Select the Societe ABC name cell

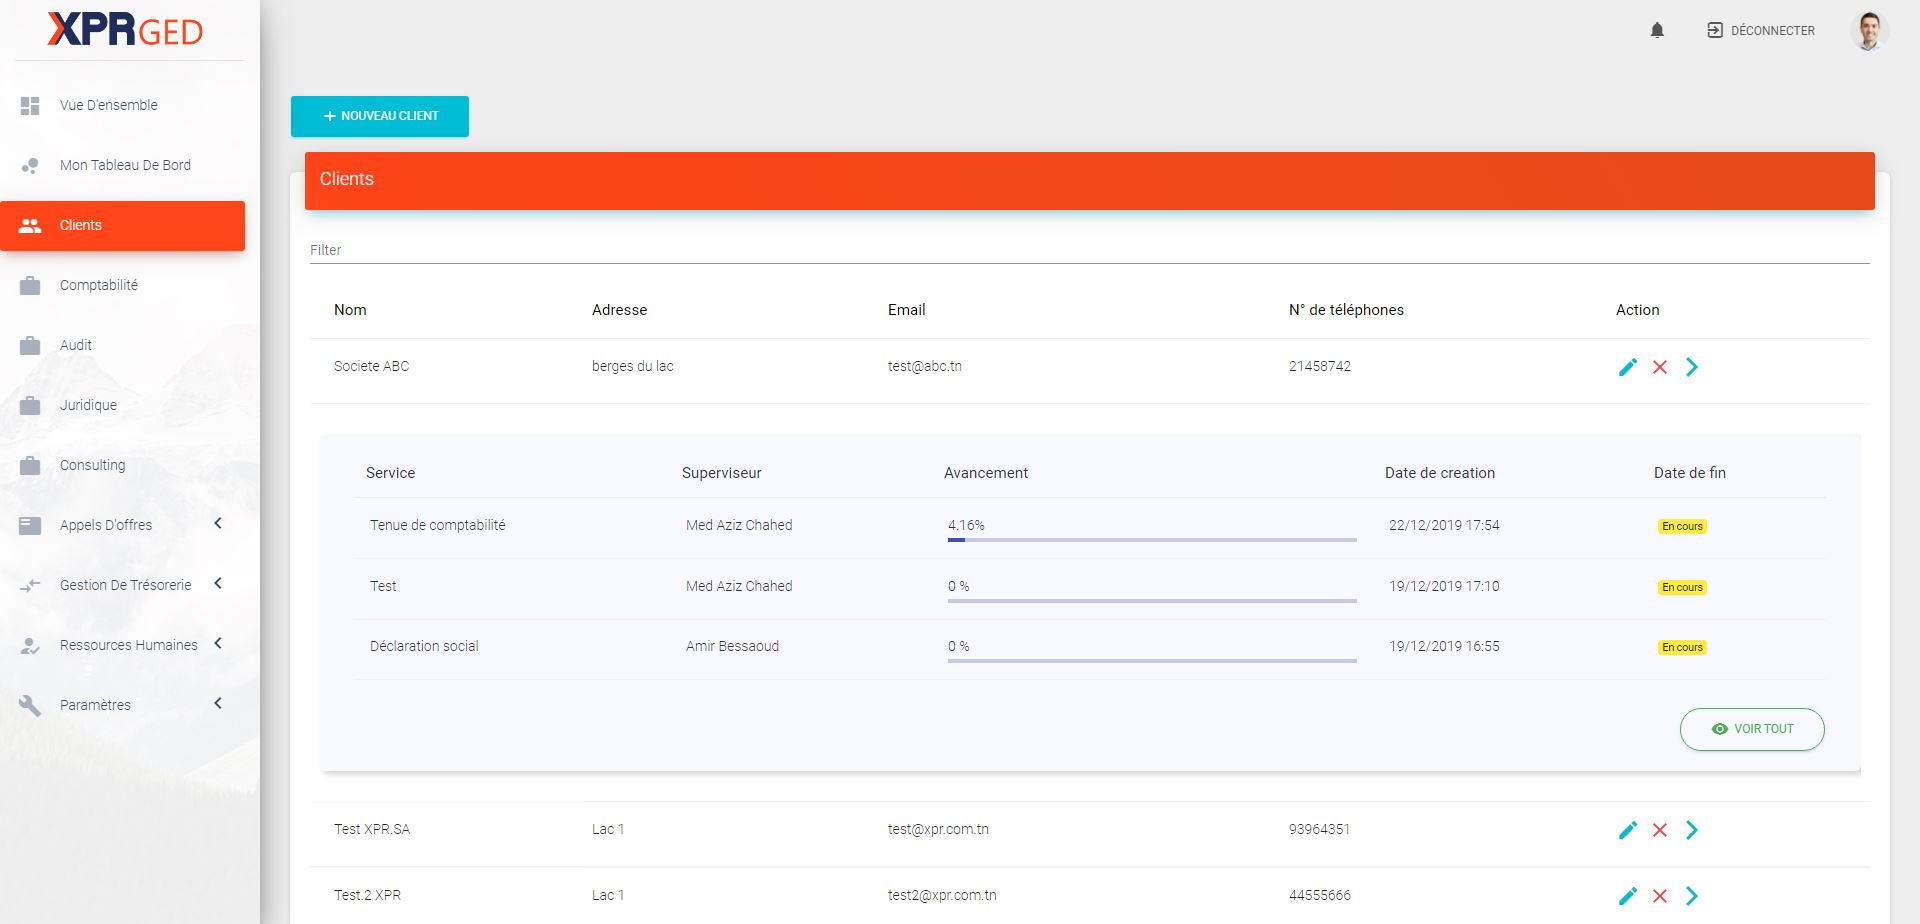(371, 366)
